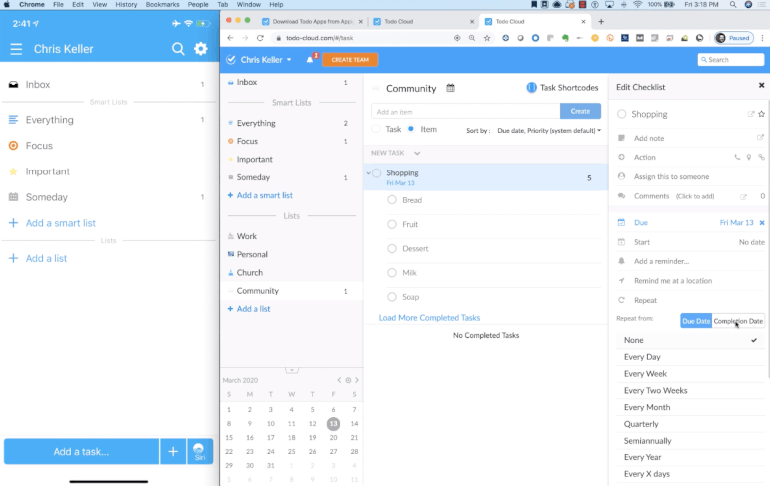770x486 pixels.
Task: Complete Shopping via the edit panel circle
Action: coord(622,114)
